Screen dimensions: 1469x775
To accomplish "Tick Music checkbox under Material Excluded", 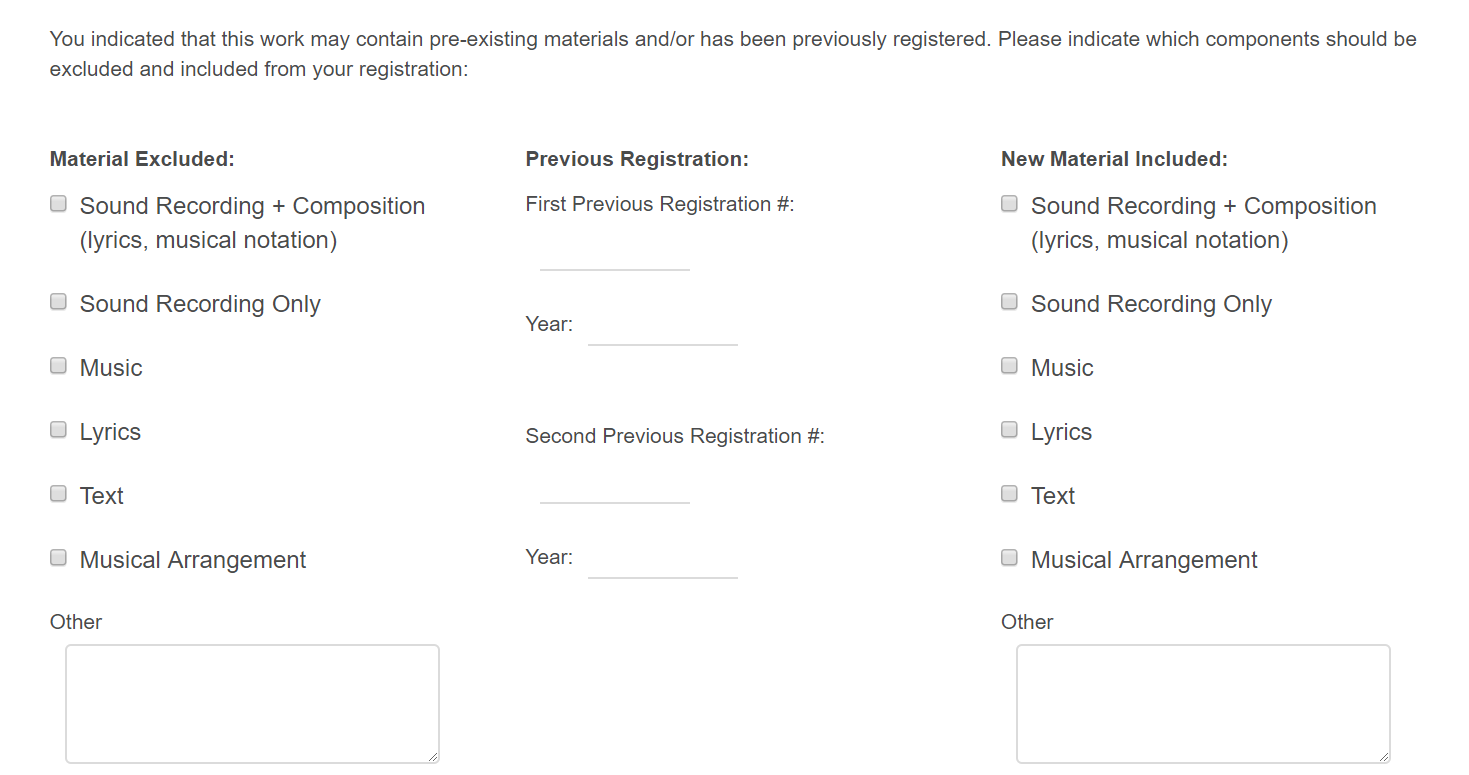I will point(59,366).
